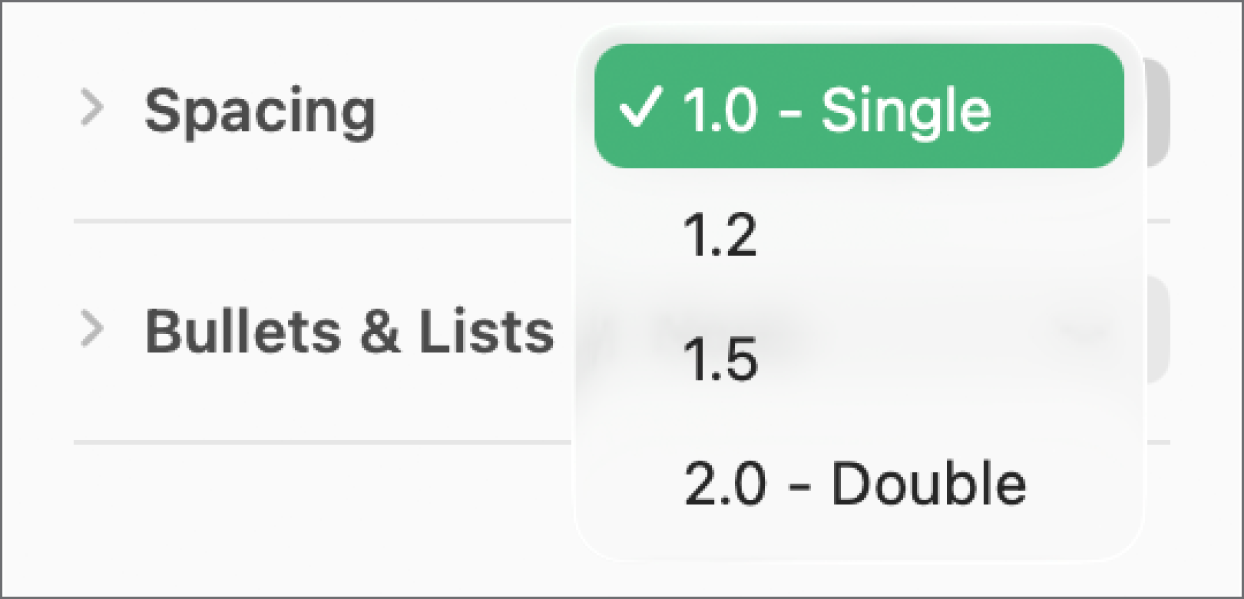Image resolution: width=1244 pixels, height=599 pixels.
Task: Click the Spacing pop-up button edge behind the menu
Action: 1154,110
